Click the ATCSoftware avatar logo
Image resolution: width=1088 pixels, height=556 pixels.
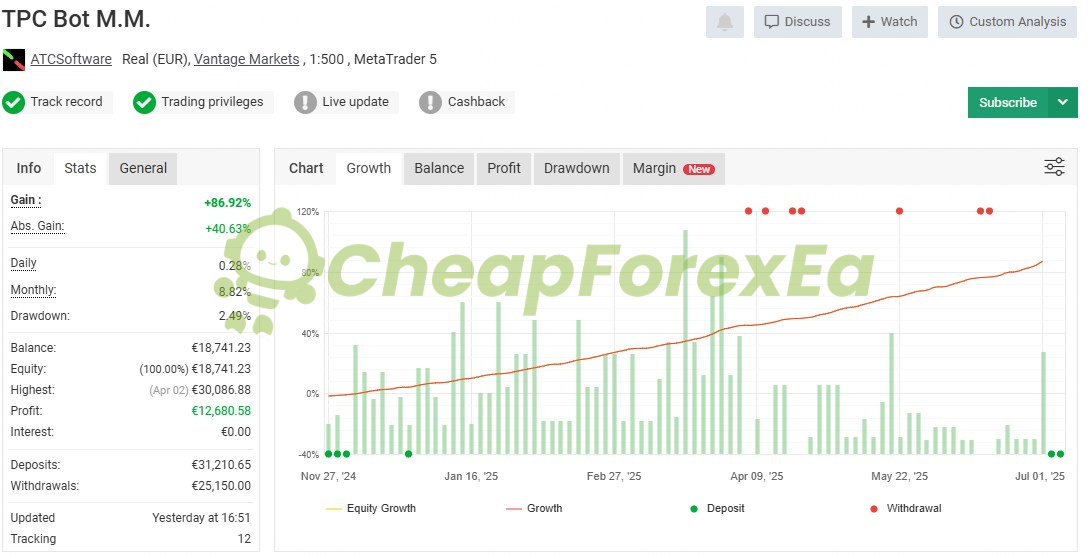tap(14, 60)
